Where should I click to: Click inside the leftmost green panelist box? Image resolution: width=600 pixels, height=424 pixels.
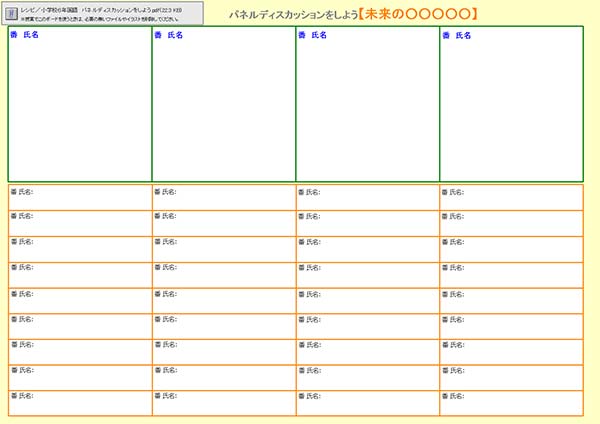[80, 104]
